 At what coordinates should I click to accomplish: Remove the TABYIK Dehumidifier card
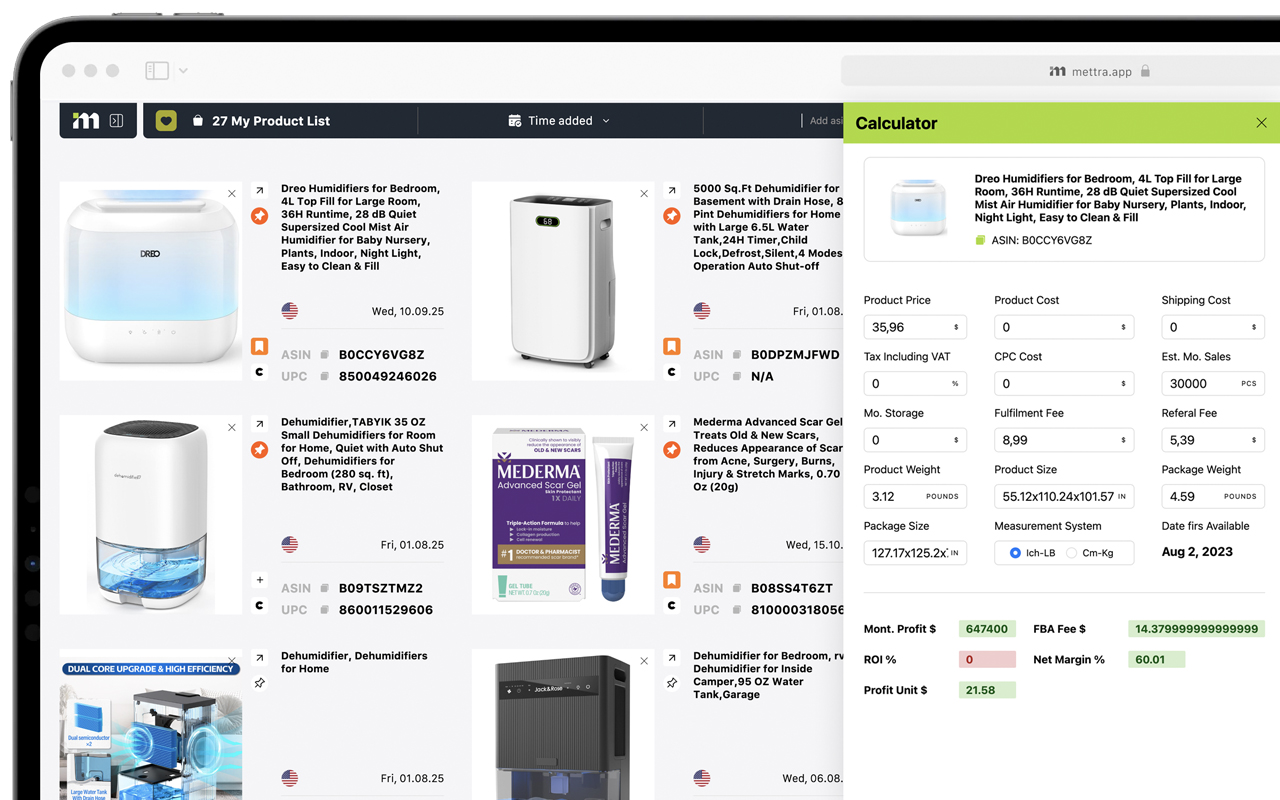click(x=232, y=427)
